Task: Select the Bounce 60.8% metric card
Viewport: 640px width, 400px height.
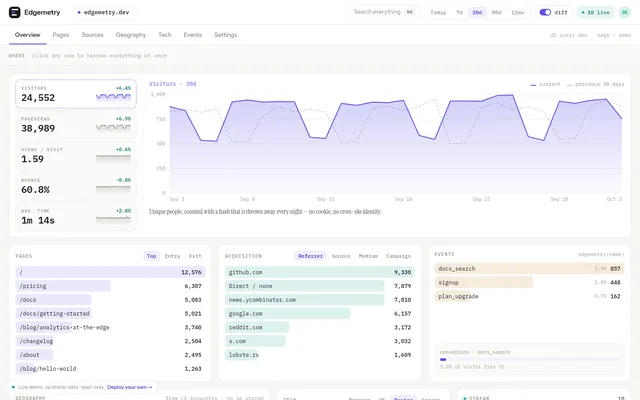Action: coord(76,186)
